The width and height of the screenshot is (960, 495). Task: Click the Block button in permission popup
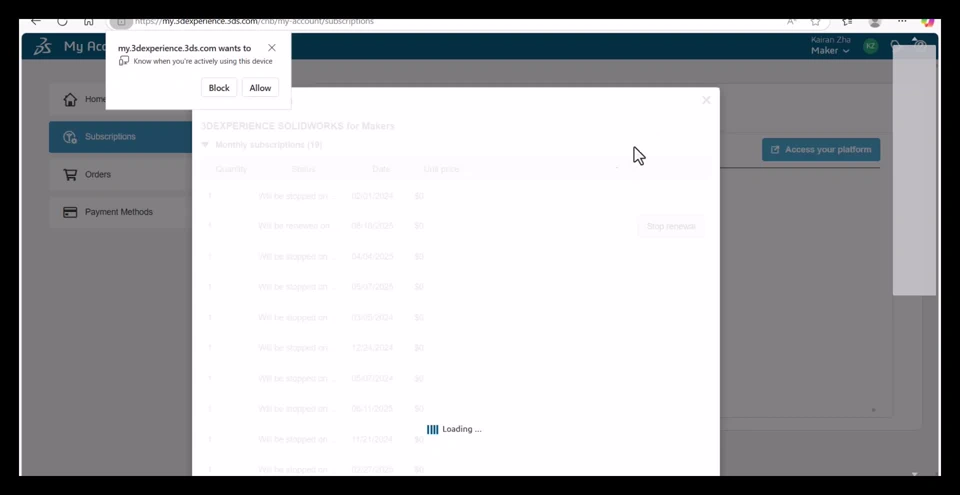[x=219, y=88]
